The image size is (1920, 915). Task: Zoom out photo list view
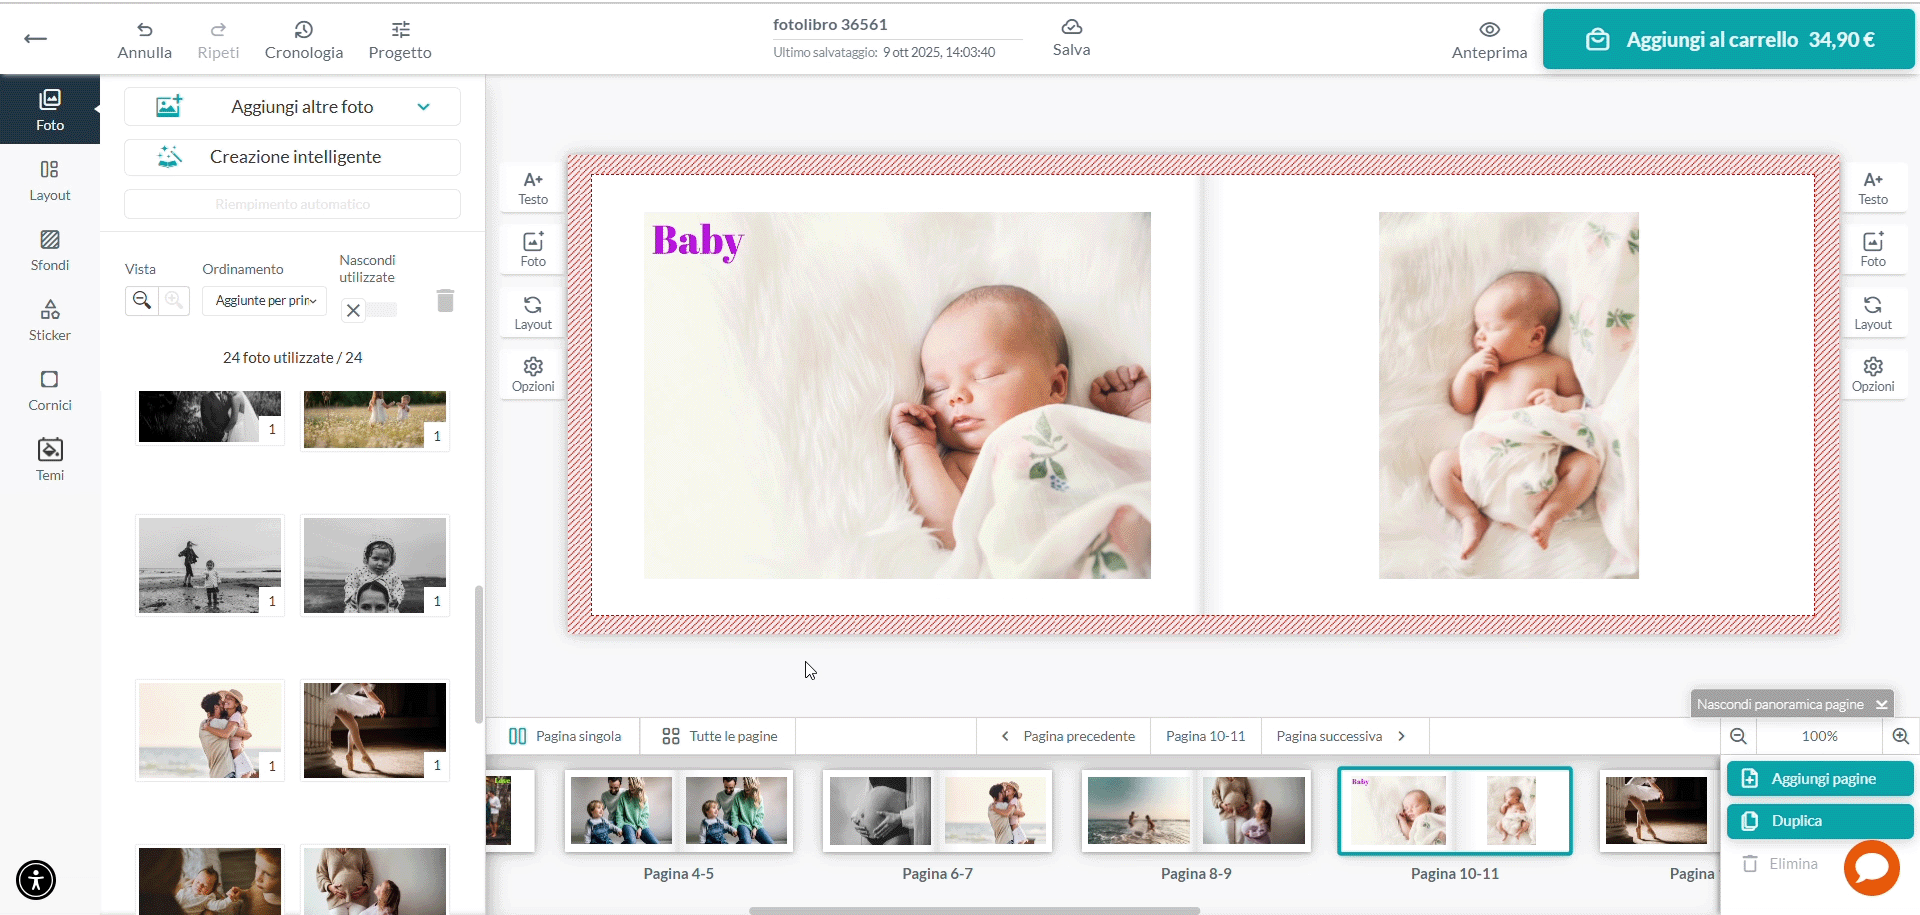click(142, 300)
